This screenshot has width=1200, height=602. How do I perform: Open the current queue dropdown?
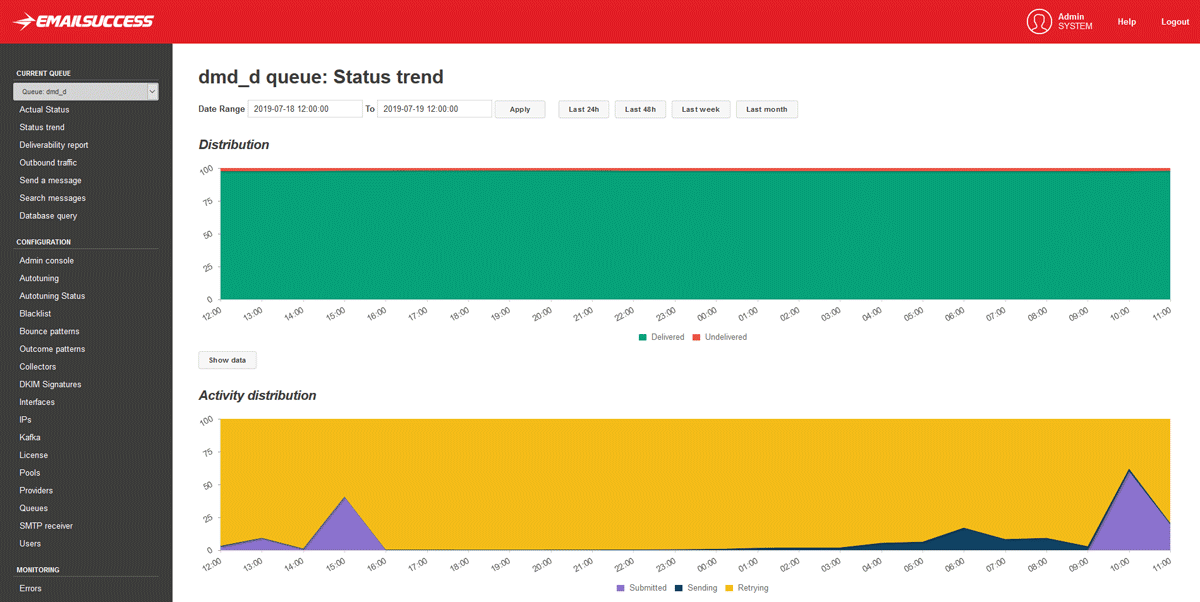coord(85,91)
